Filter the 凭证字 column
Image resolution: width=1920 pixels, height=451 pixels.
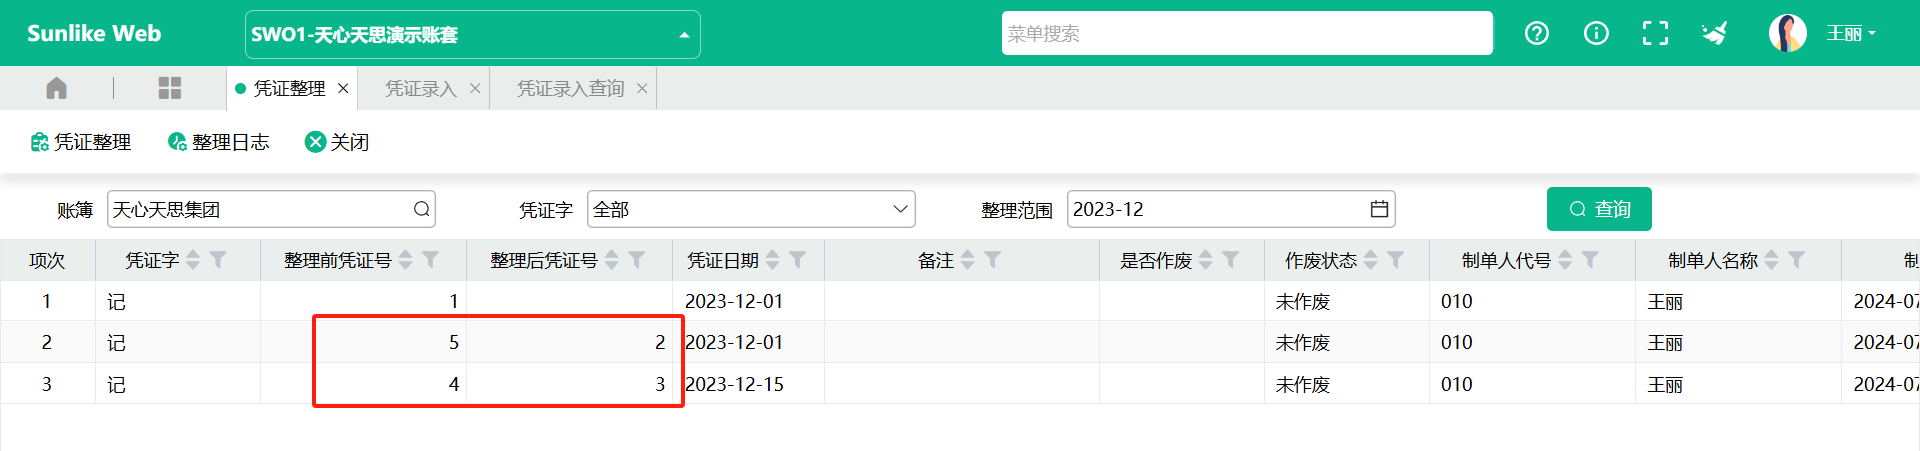point(218,260)
